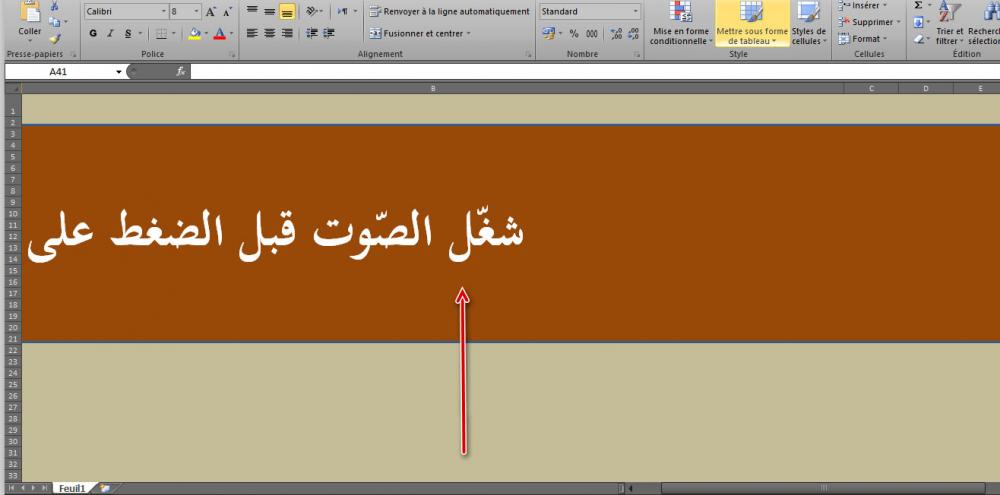This screenshot has width=1000, height=495.
Task: Toggle top vertical alignment
Action: [253, 11]
